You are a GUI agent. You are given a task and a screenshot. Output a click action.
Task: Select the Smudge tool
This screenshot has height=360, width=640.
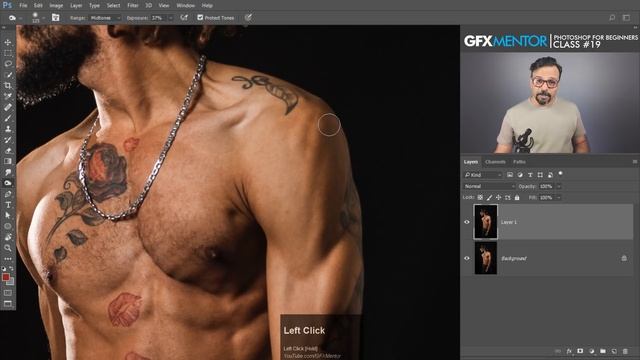point(8,172)
